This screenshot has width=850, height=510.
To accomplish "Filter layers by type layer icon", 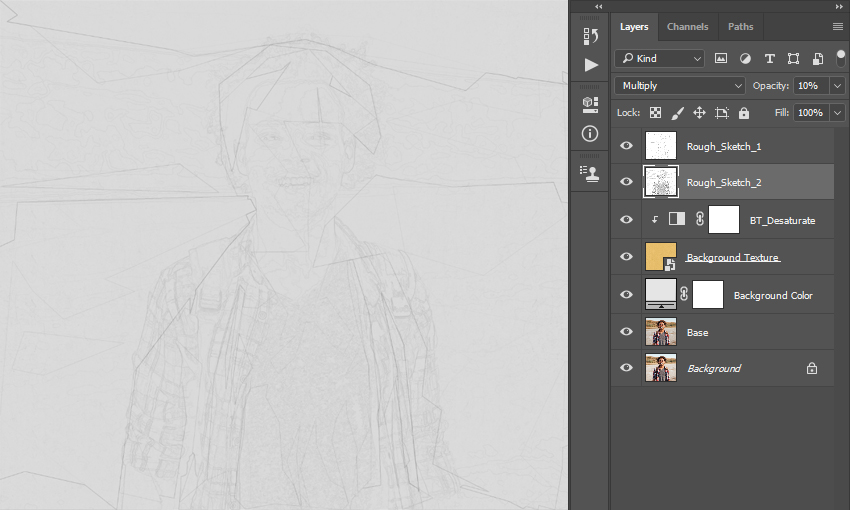I will [x=769, y=59].
